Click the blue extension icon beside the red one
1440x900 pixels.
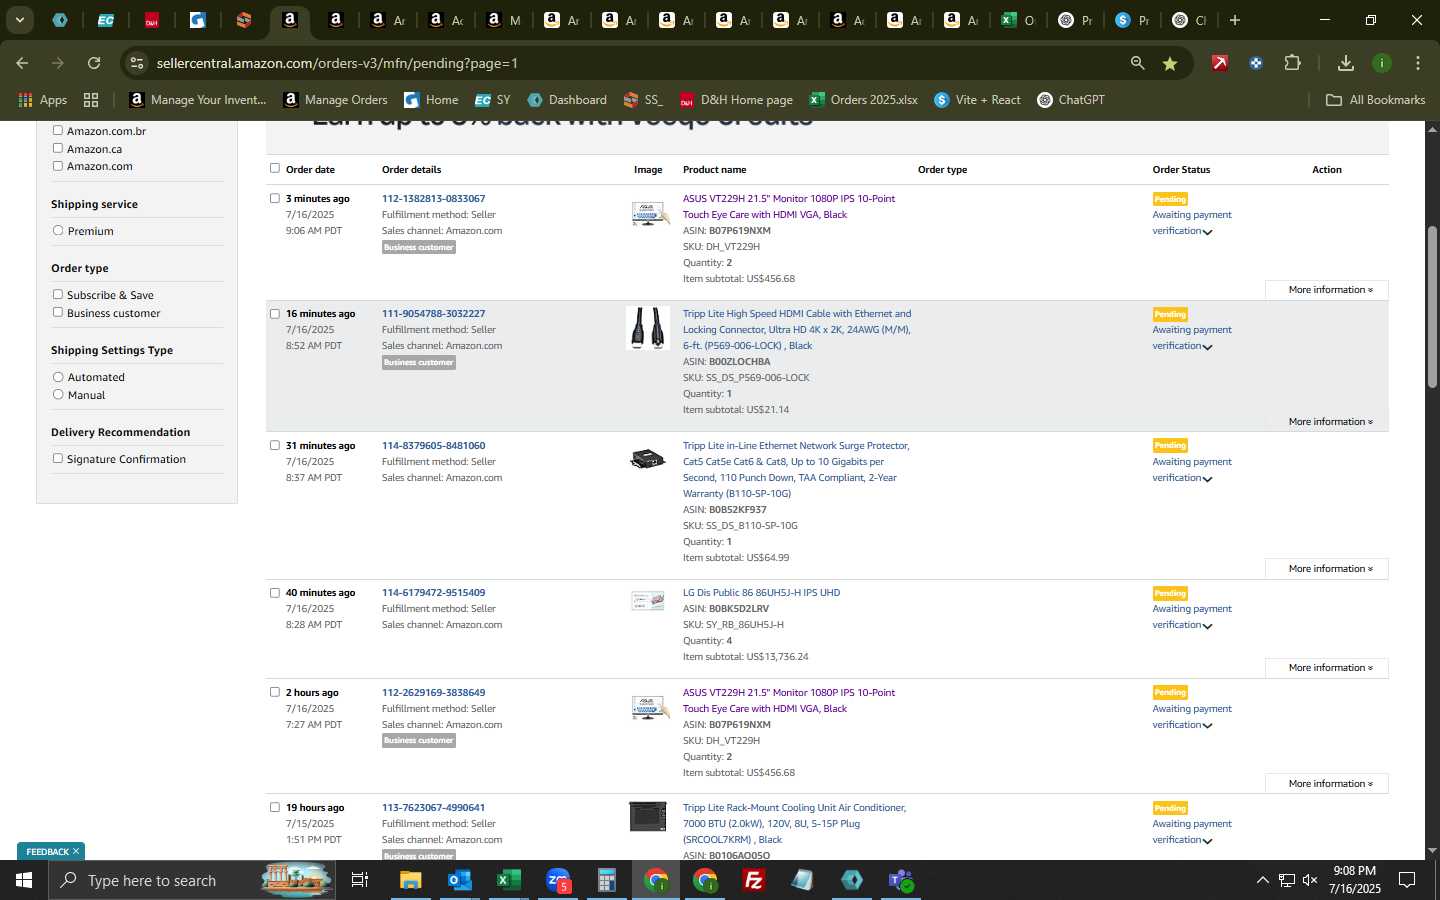coord(1256,63)
